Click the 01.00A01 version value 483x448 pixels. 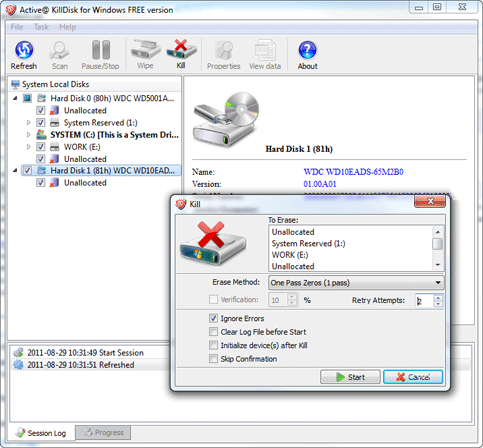click(x=320, y=184)
